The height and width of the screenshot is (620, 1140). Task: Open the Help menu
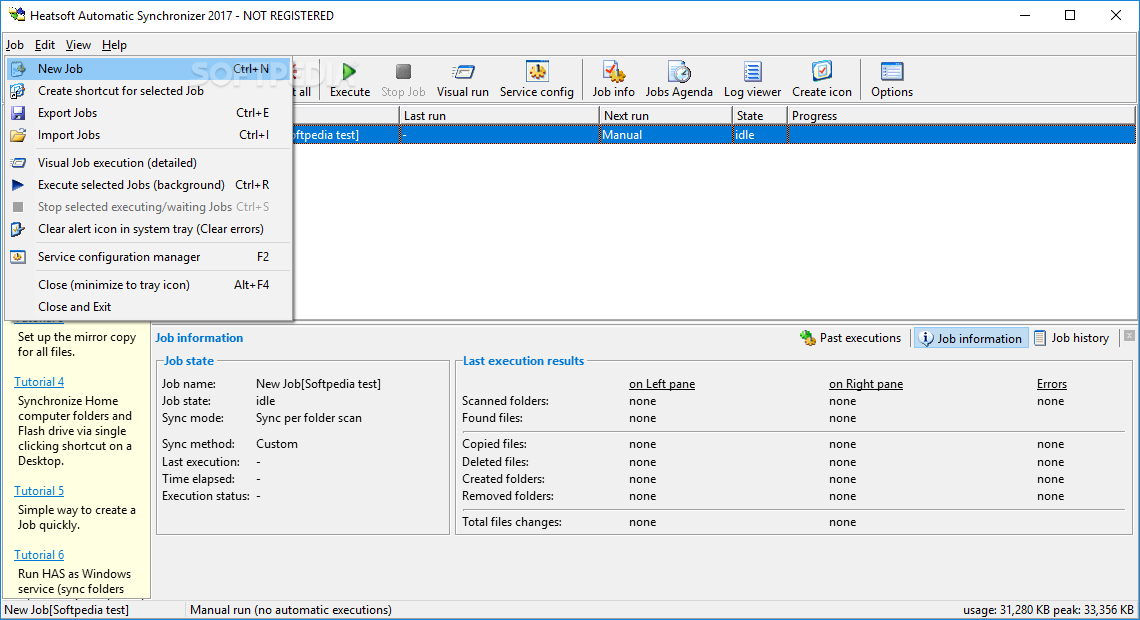pos(114,45)
